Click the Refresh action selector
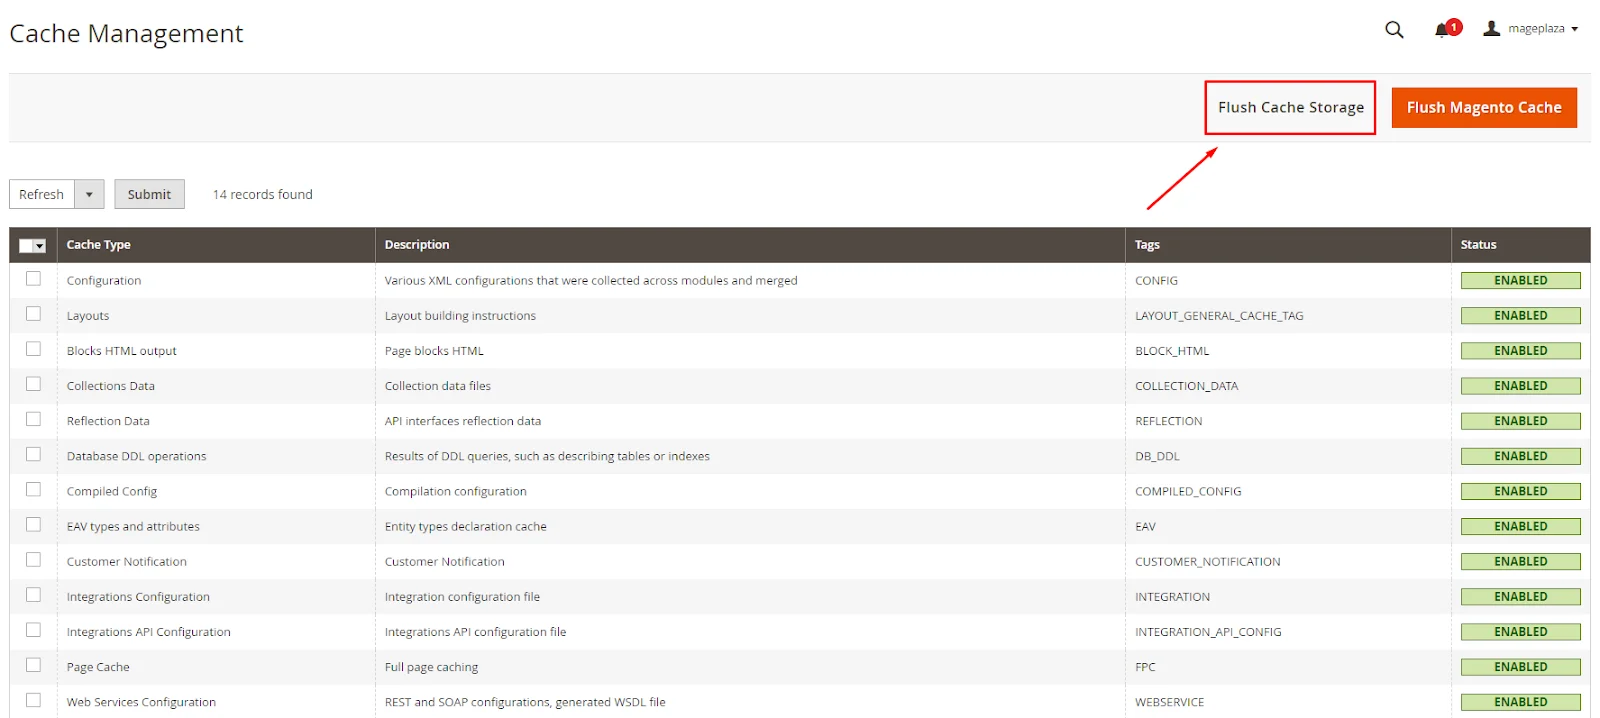The height and width of the screenshot is (718, 1600). (42, 194)
